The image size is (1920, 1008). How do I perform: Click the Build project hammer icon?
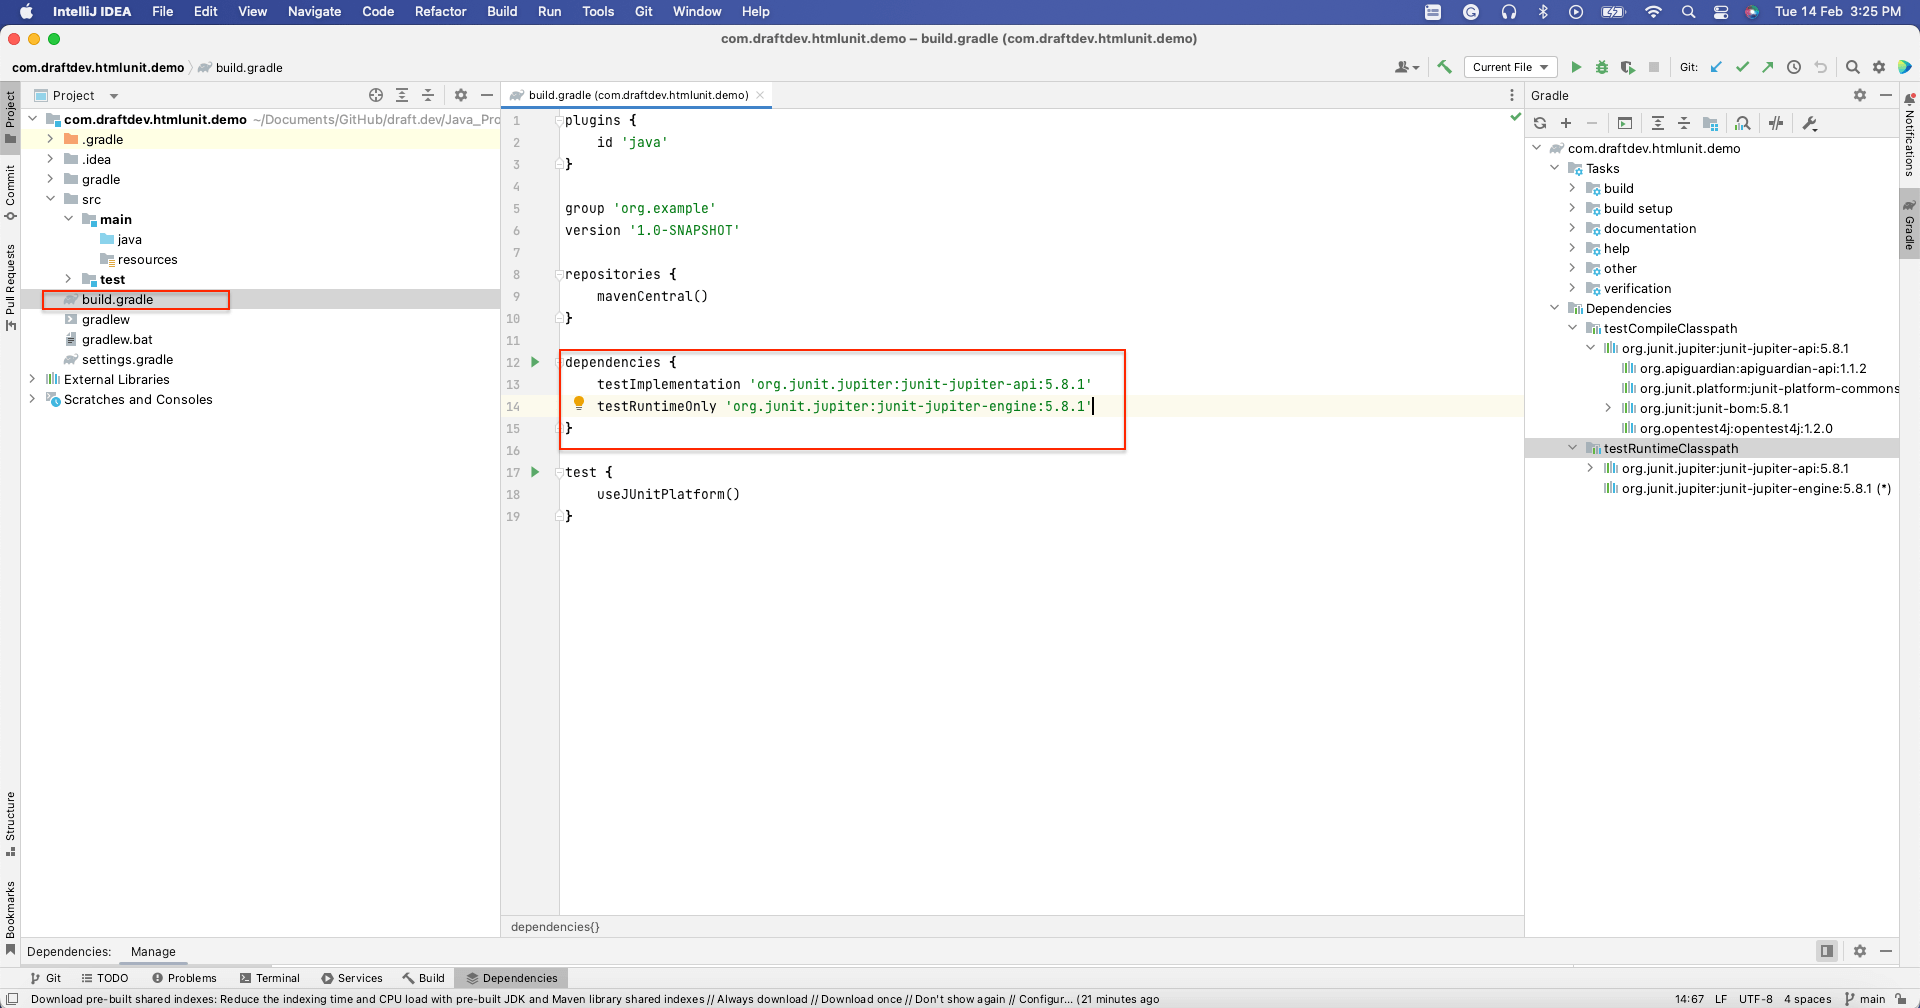(x=1444, y=67)
